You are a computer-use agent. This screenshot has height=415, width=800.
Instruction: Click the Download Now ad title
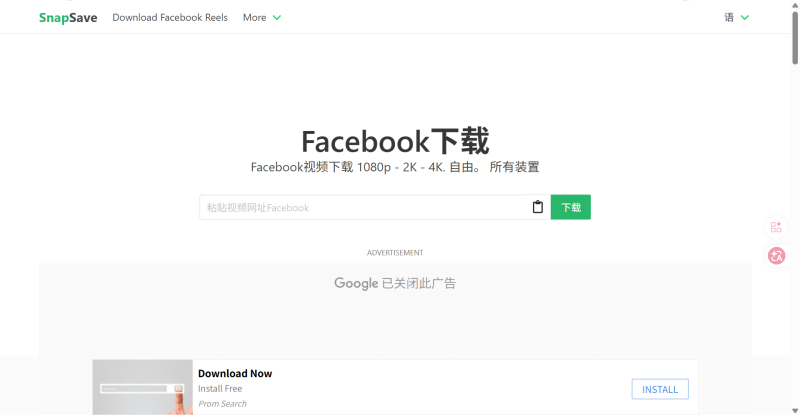tap(235, 374)
